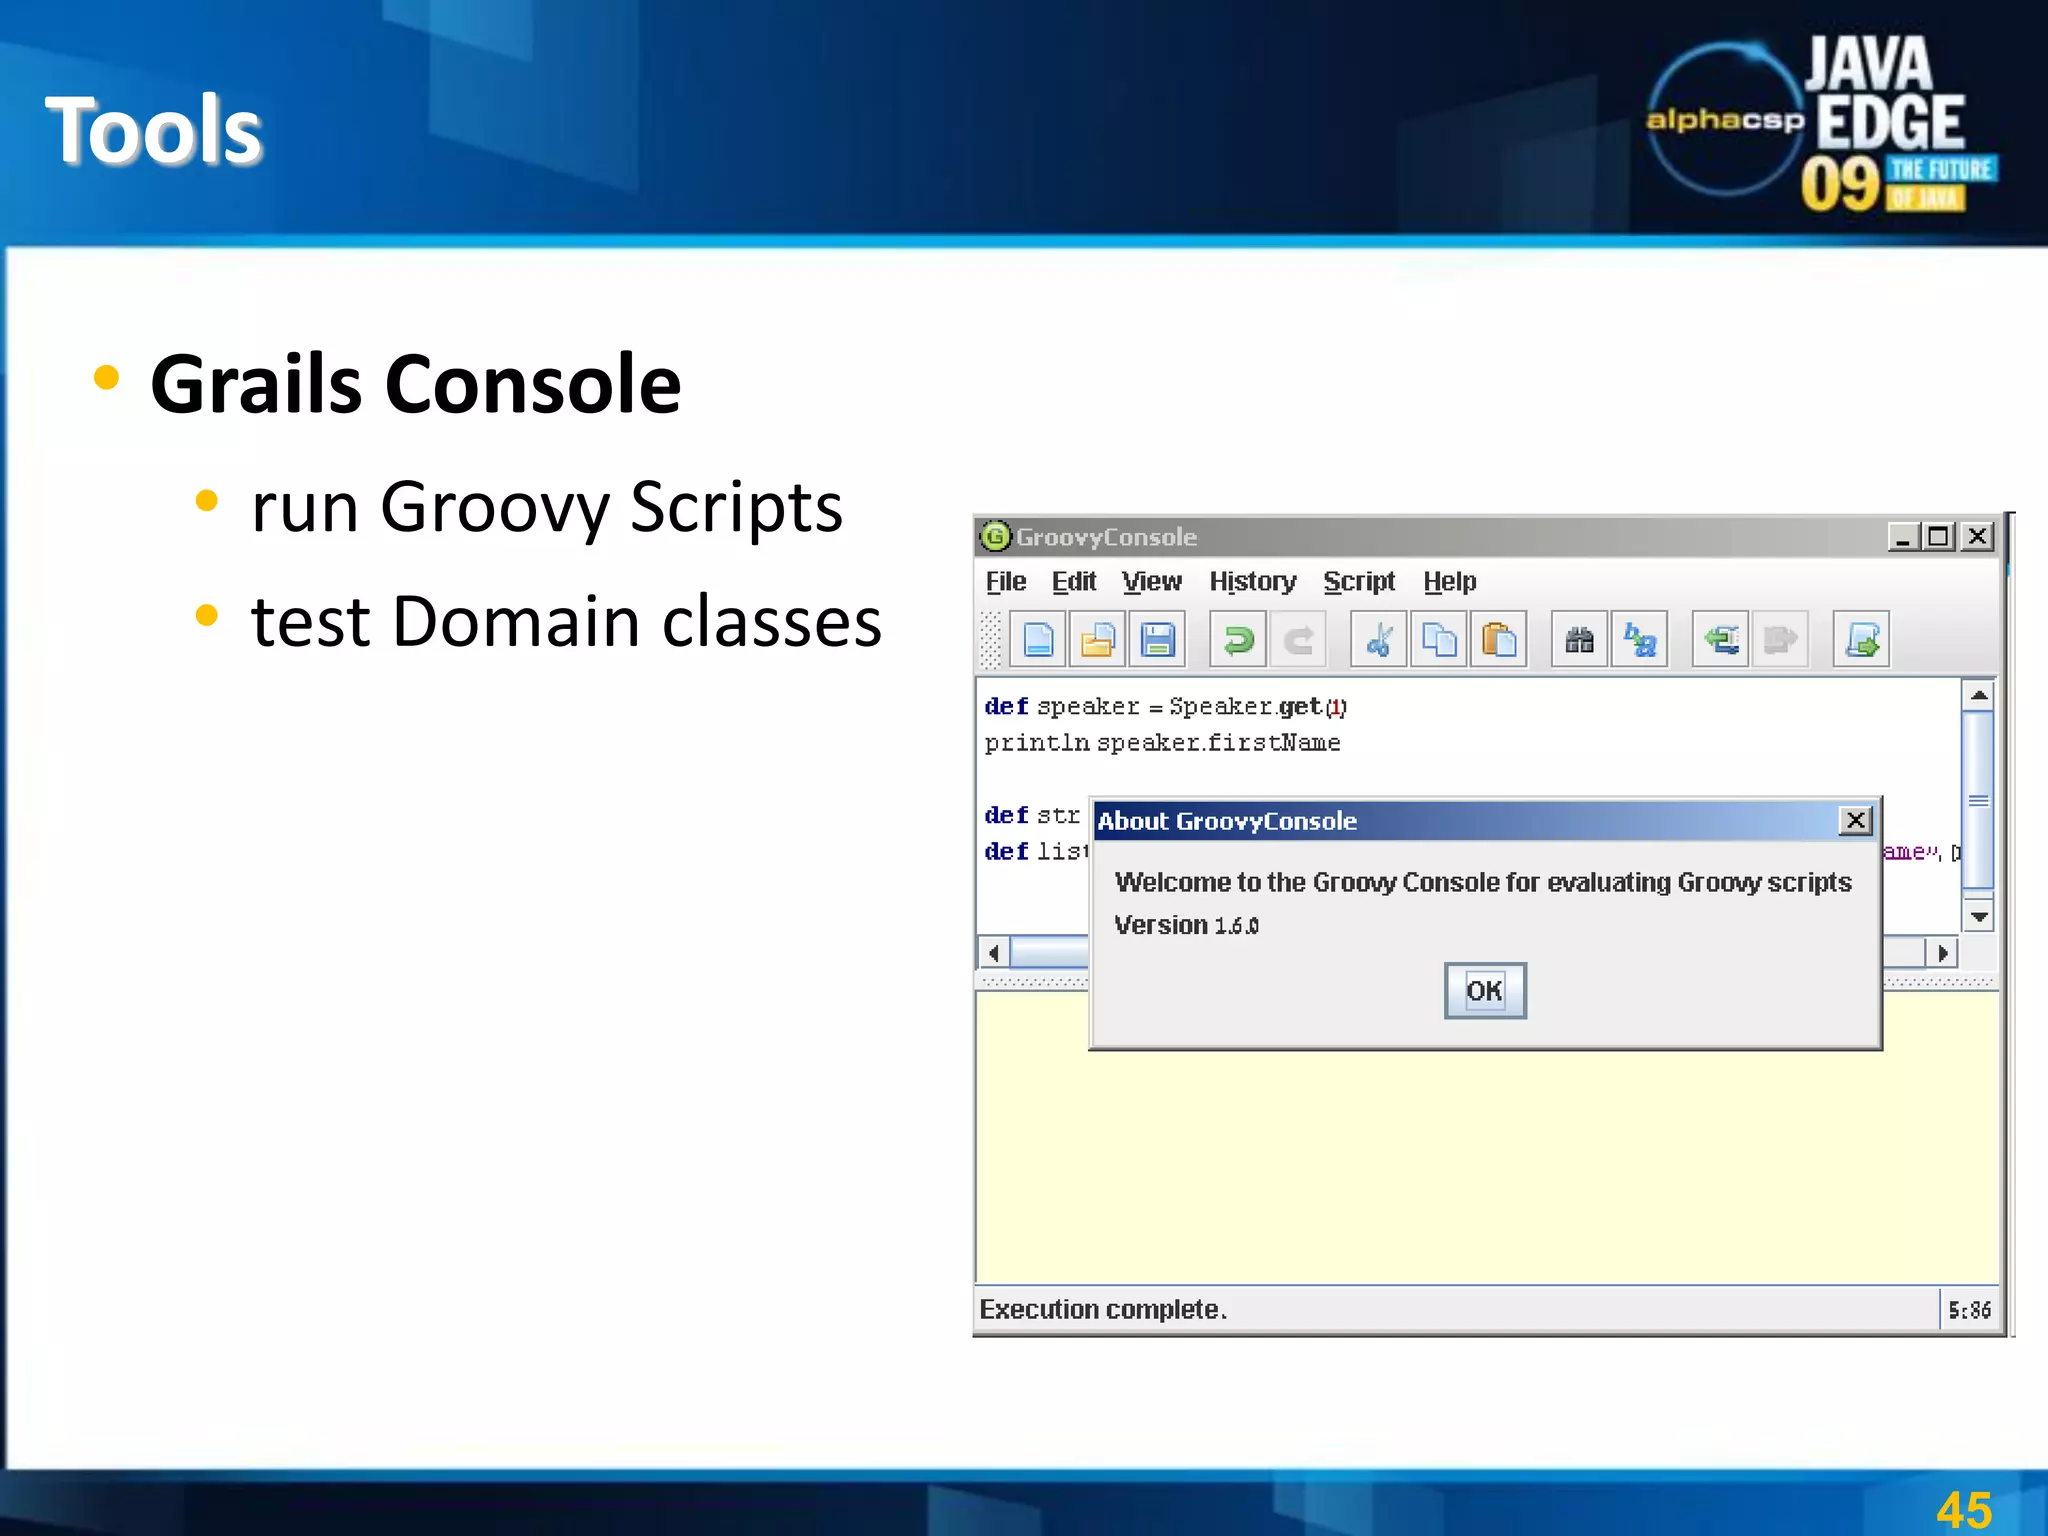Click the New File toolbar icon
The height and width of the screenshot is (1536, 2048).
[1038, 639]
